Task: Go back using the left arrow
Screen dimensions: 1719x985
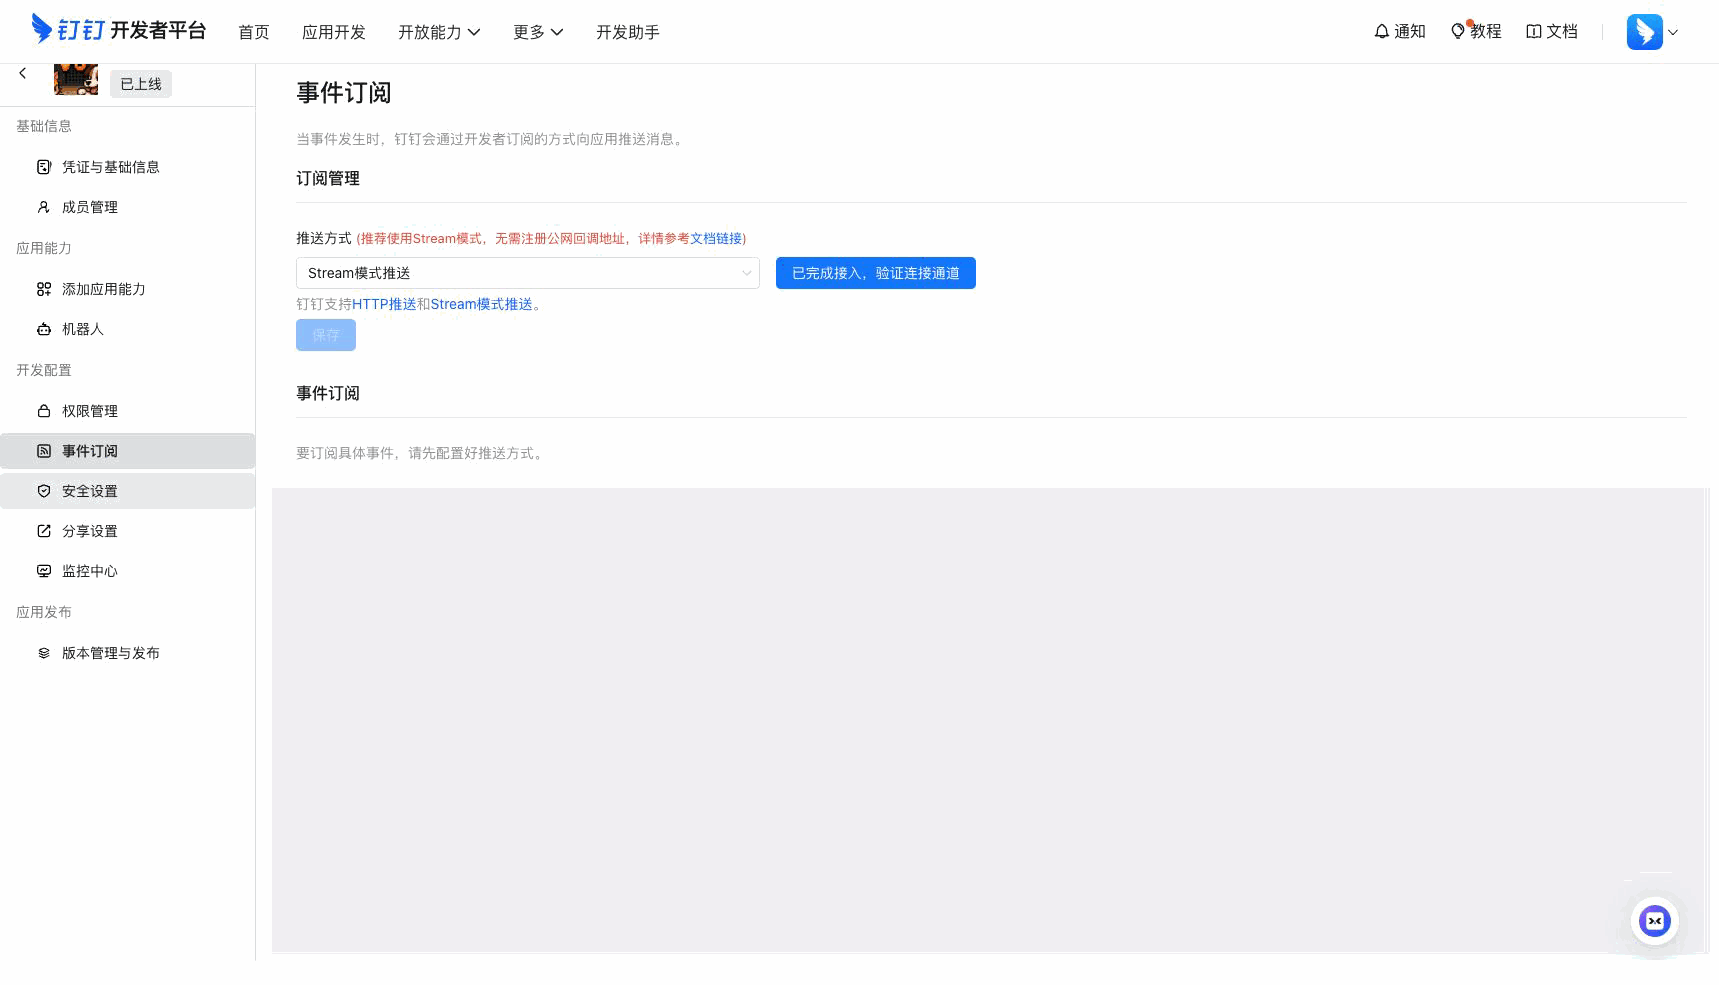Action: 23,73
